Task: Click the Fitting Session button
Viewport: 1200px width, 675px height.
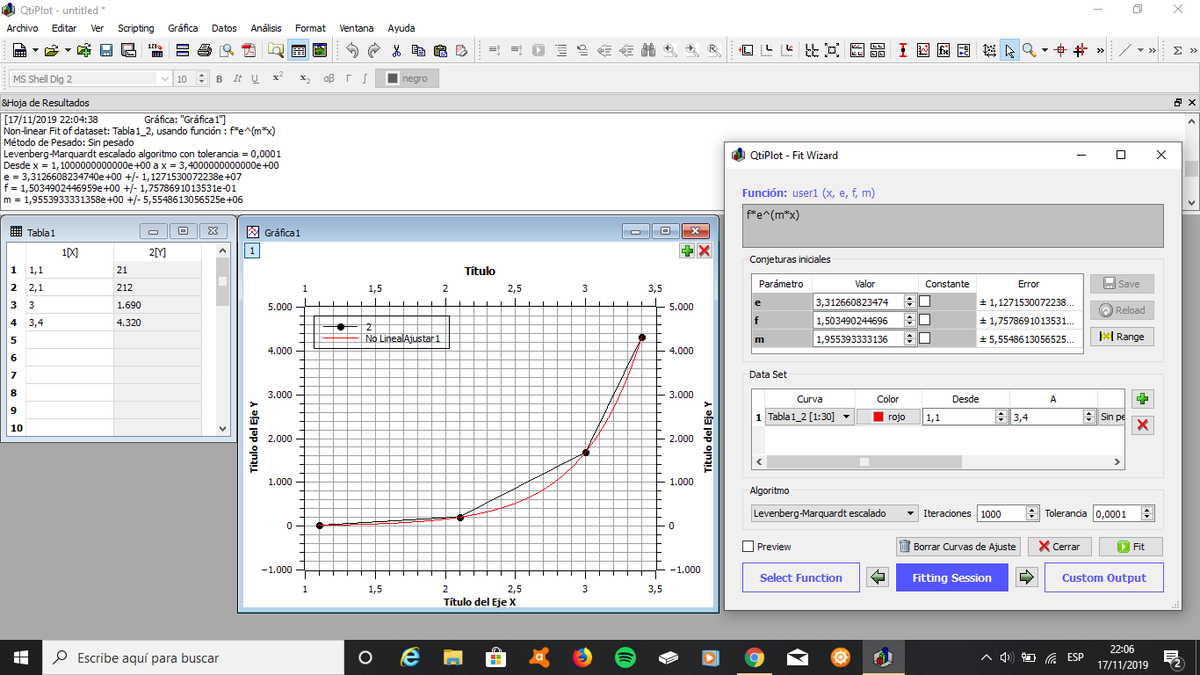Action: pos(952,577)
